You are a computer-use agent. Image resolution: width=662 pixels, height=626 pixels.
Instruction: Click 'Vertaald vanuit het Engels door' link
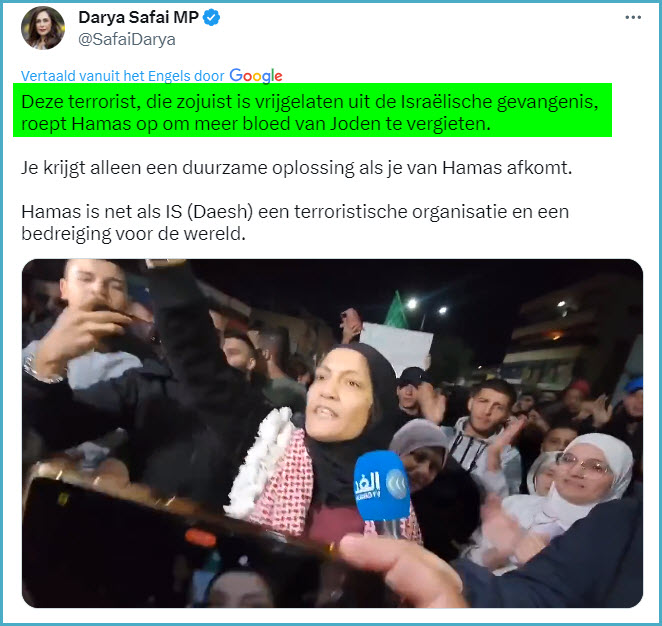(122, 76)
